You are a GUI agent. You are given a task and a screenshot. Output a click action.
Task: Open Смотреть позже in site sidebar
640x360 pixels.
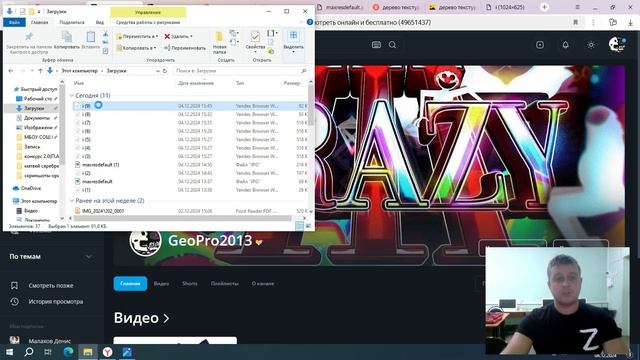tap(42, 286)
